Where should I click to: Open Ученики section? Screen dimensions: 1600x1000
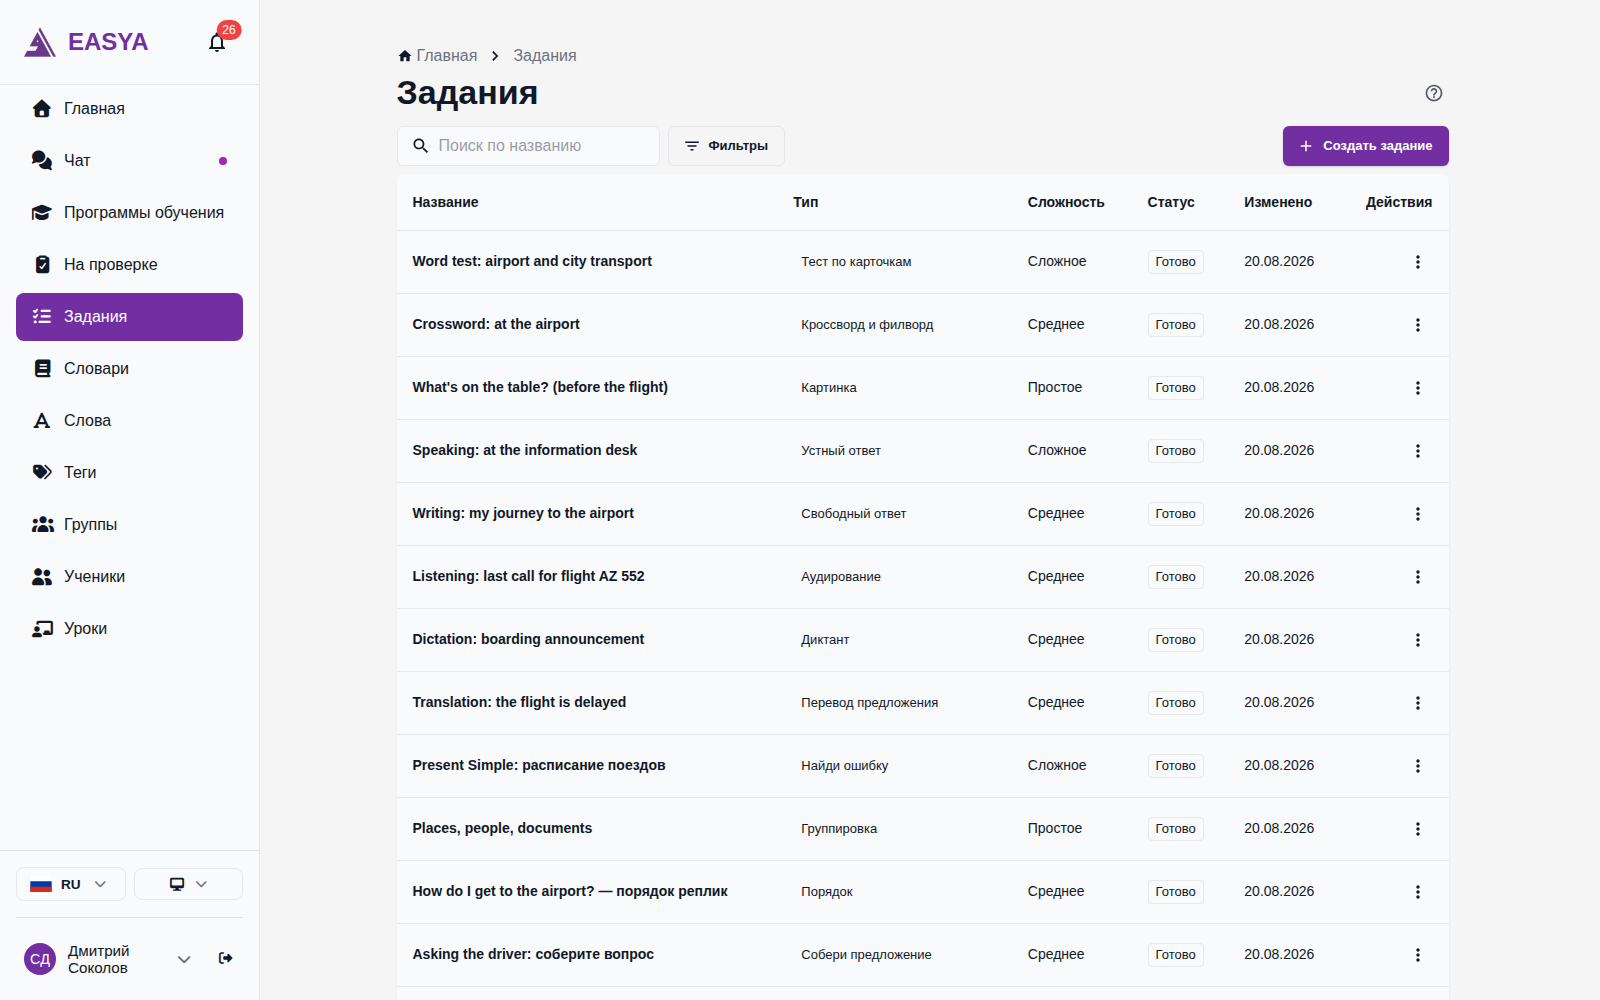[x=129, y=577]
